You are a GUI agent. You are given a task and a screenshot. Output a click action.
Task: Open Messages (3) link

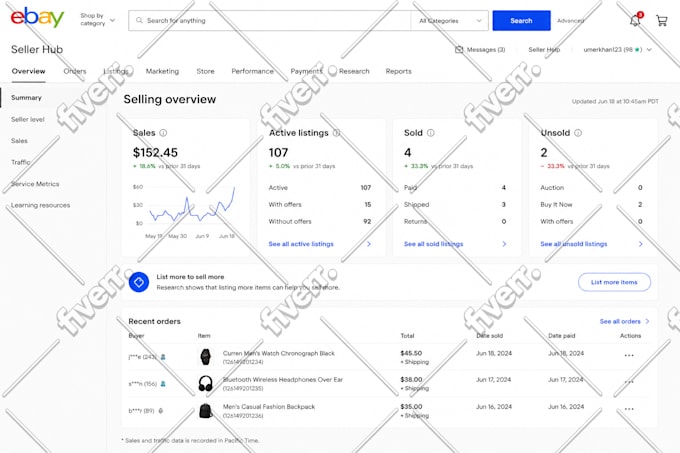486,49
